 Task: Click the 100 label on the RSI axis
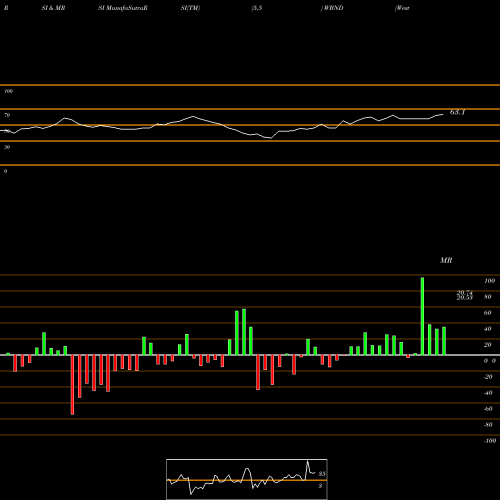tap(8, 91)
